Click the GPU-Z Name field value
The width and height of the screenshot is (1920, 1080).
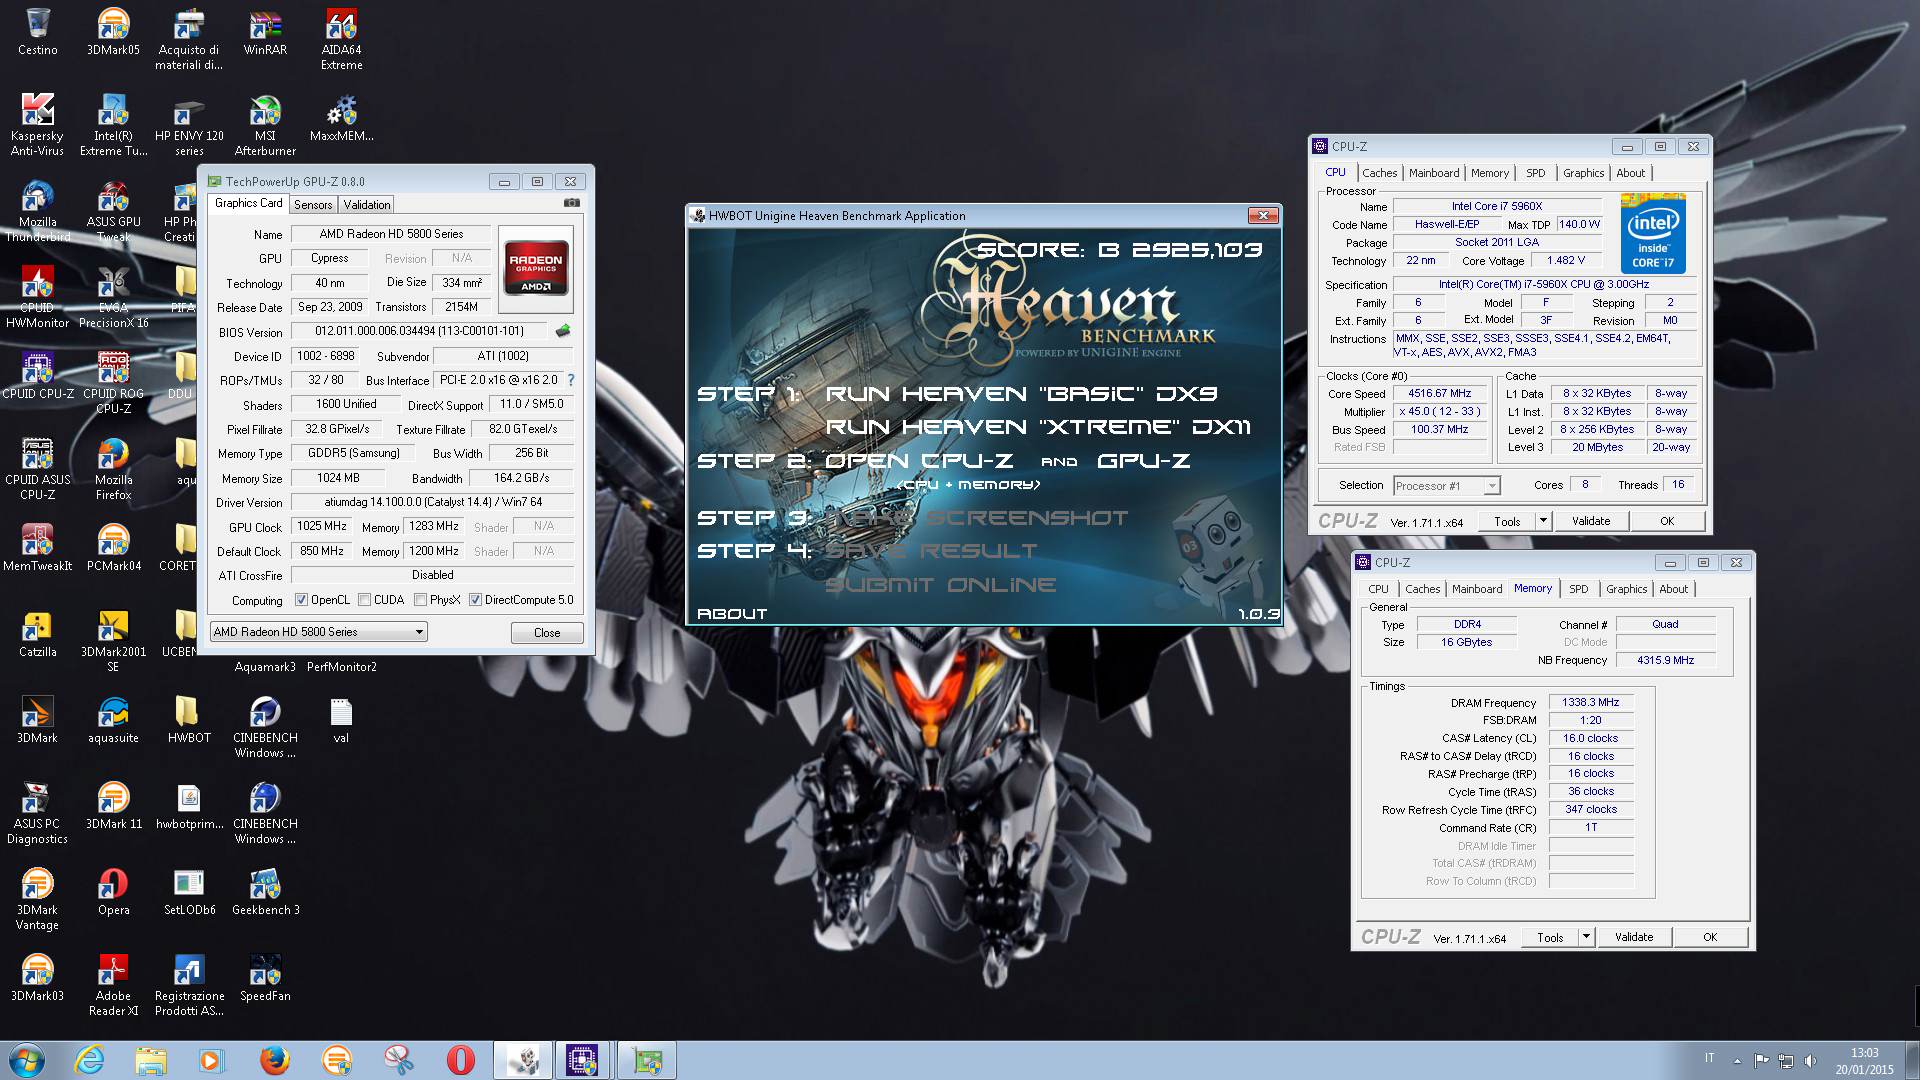391,234
